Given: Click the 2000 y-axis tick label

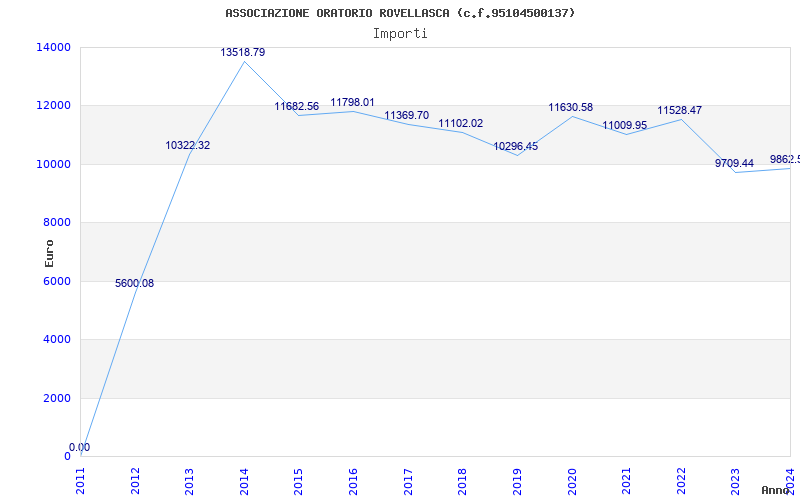Looking at the screenshot, I should pyautogui.click(x=57, y=398).
